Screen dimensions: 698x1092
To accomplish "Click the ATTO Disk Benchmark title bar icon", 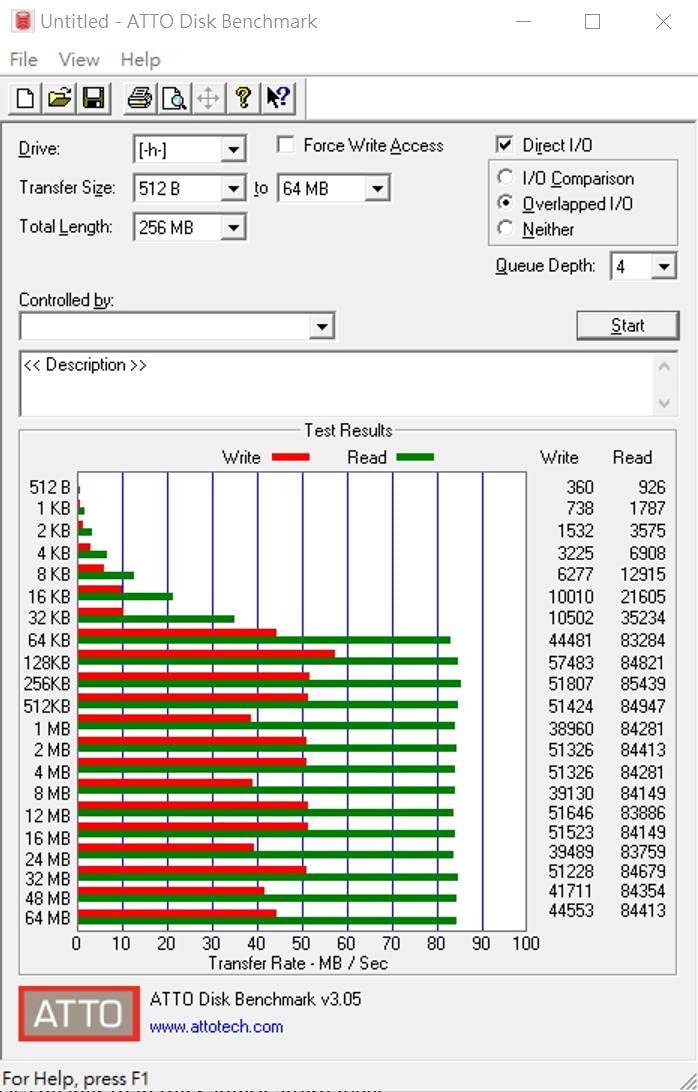I will (x=22, y=21).
